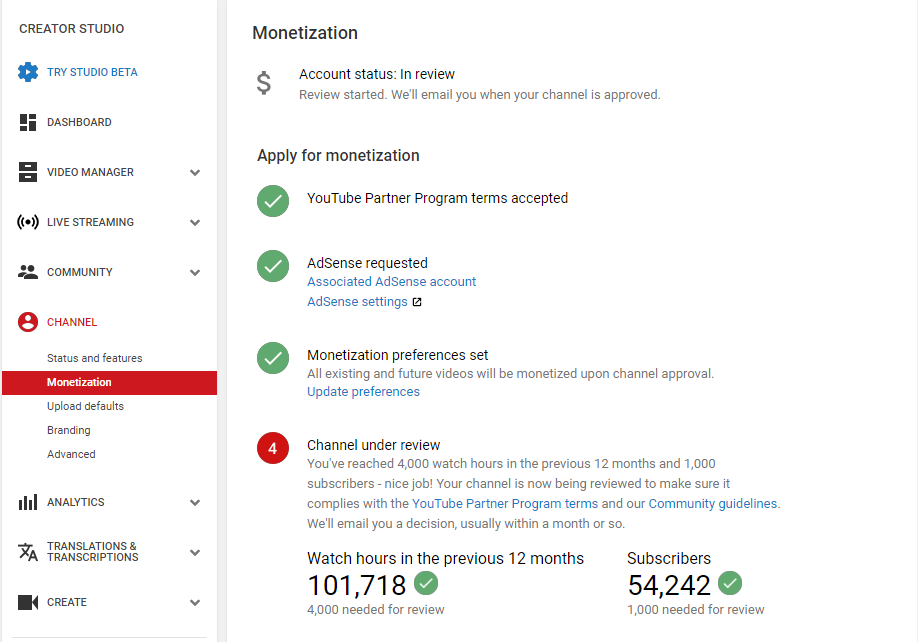Expand the Community section chevron
Image resolution: width=918 pixels, height=642 pixels.
pos(195,272)
